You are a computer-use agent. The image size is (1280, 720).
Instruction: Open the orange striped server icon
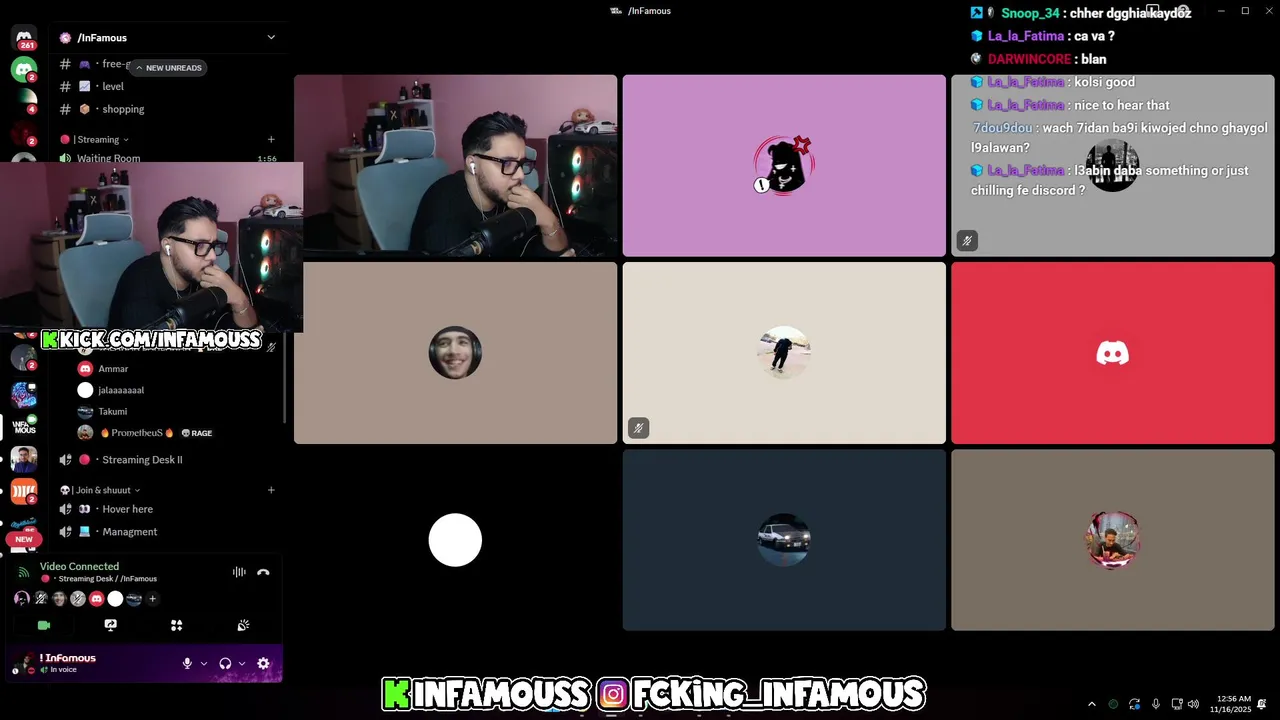(24, 491)
